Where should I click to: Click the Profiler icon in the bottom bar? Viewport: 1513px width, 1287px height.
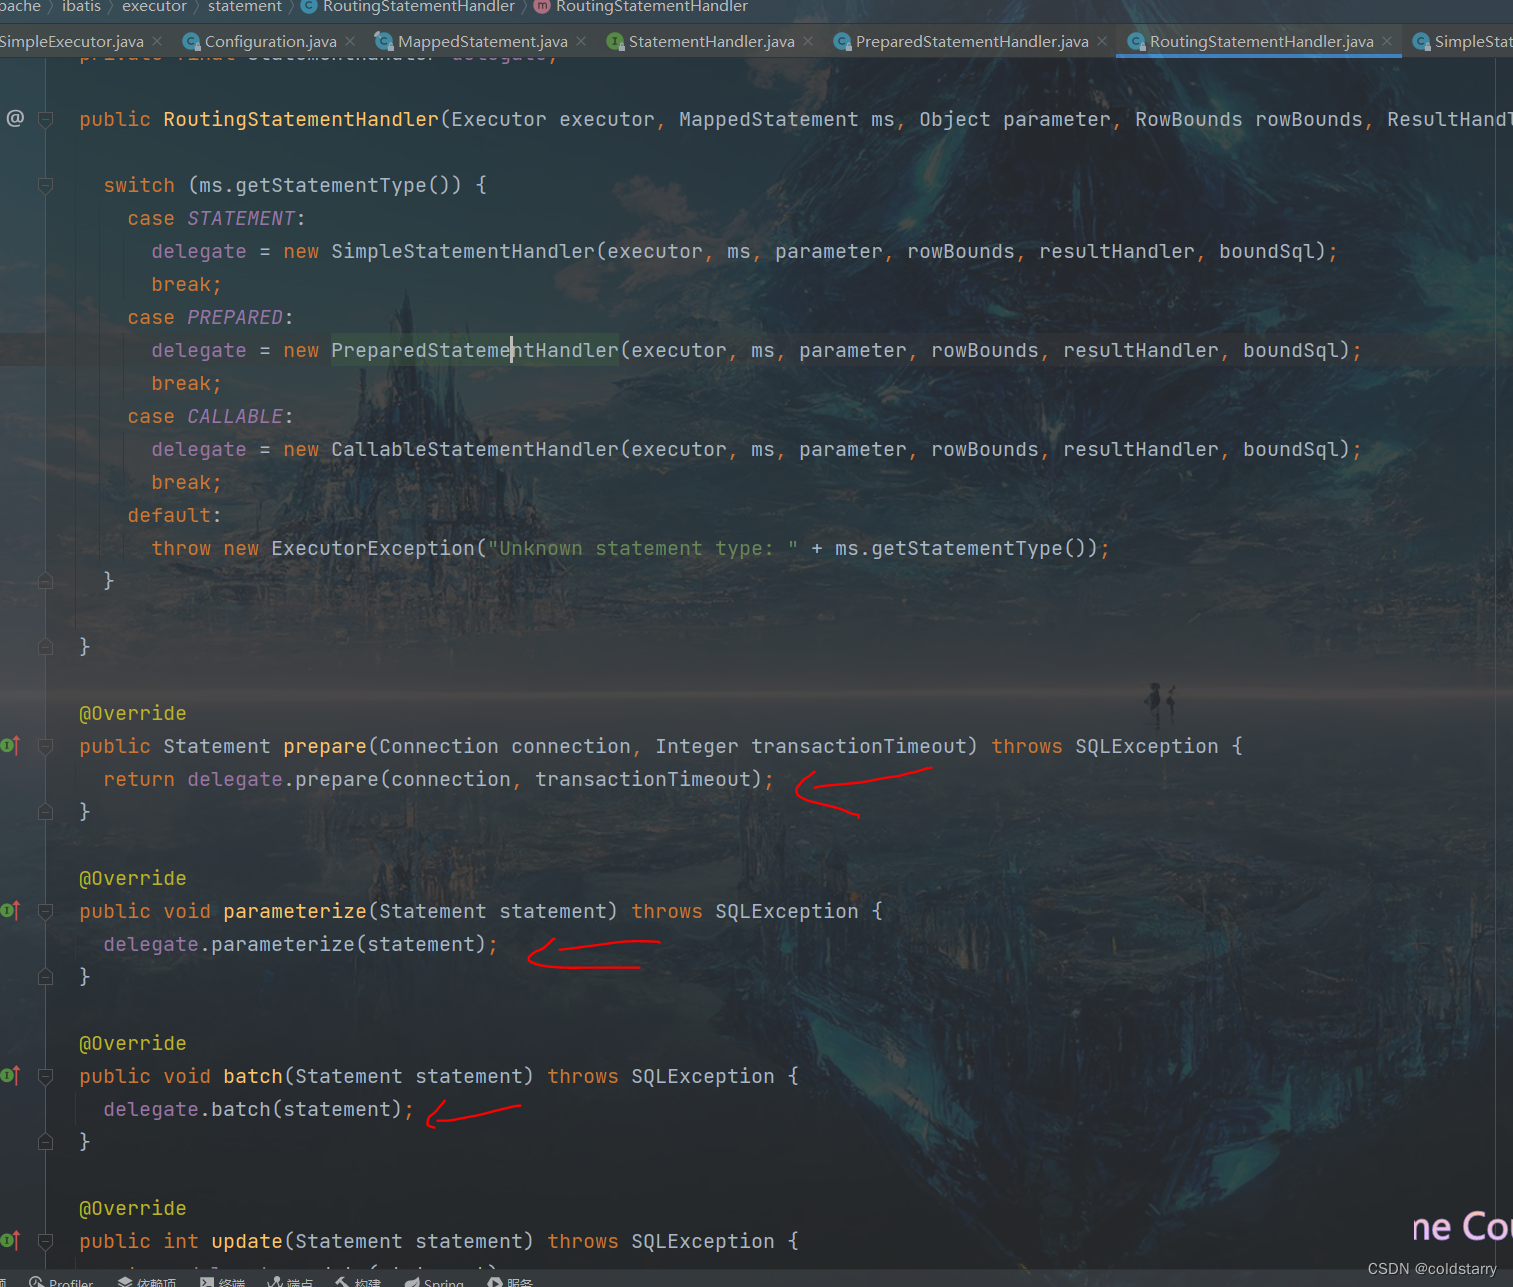[36, 1282]
